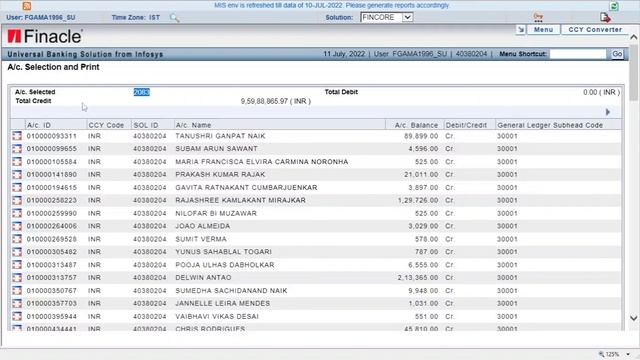Click the Finacle logo

click(x=45, y=36)
